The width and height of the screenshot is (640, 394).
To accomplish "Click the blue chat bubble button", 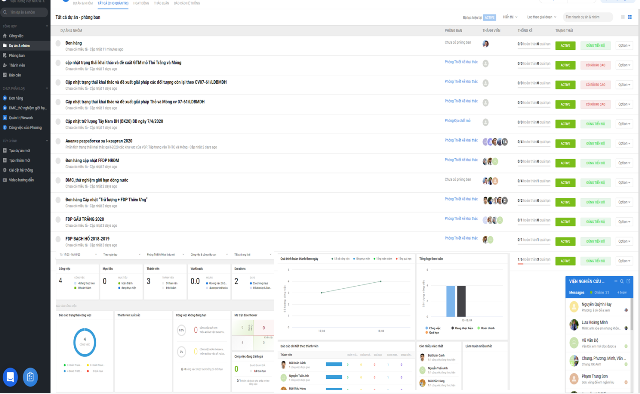I will (x=10, y=377).
